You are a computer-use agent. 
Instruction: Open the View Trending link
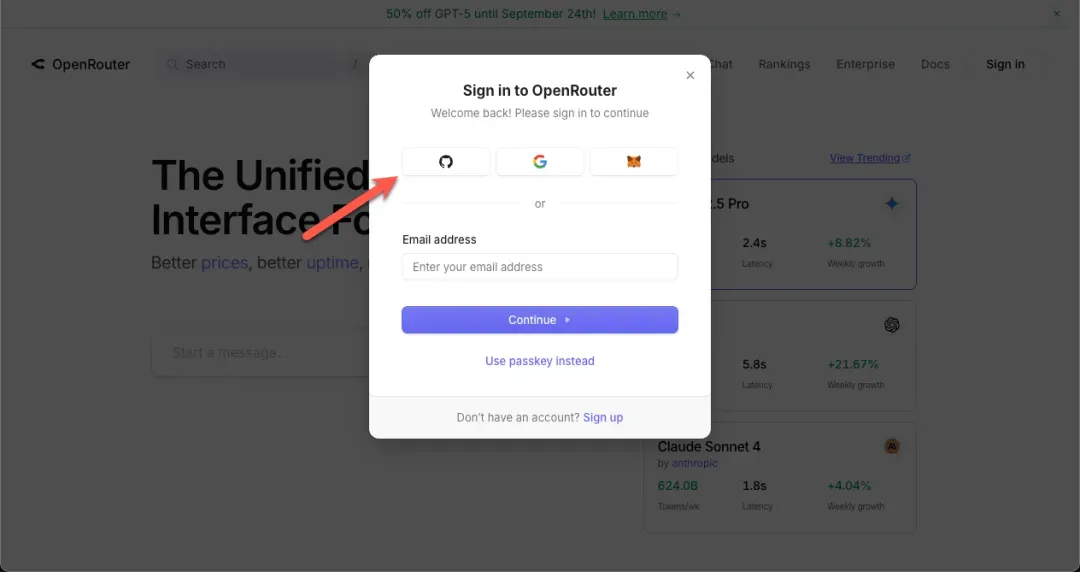[x=869, y=158]
